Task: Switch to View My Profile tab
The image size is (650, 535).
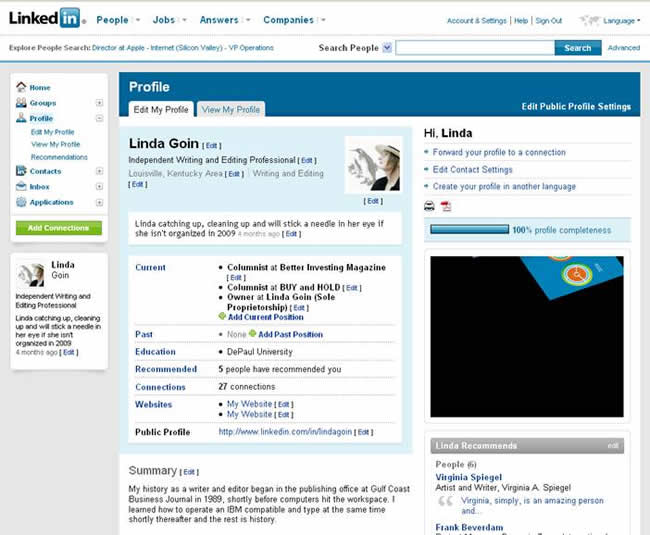Action: pos(231,109)
